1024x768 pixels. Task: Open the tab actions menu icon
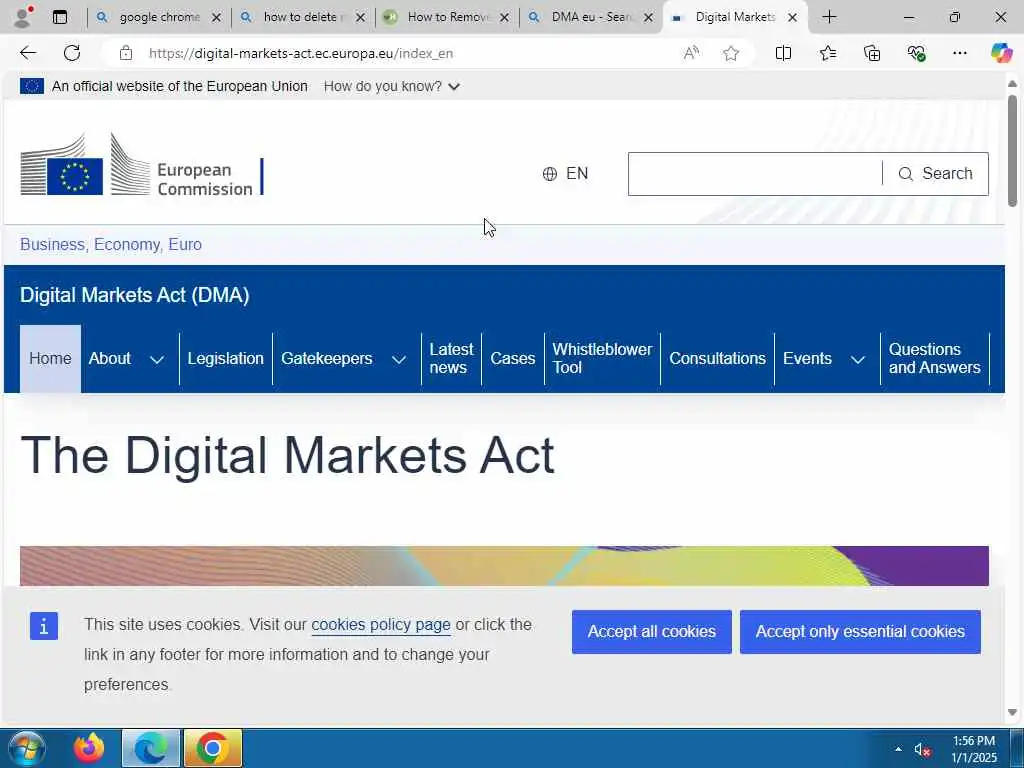click(x=60, y=17)
